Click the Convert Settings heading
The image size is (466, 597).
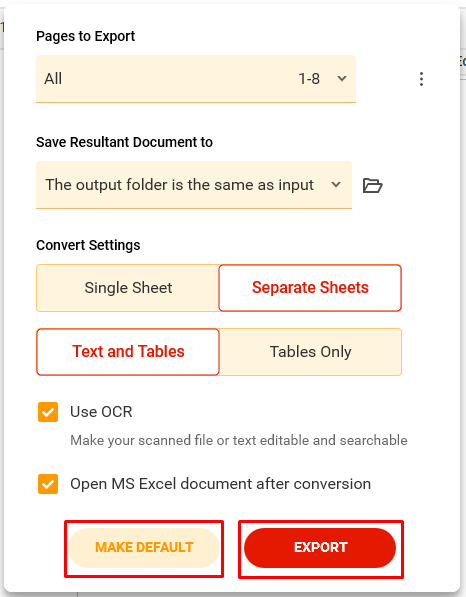[88, 245]
